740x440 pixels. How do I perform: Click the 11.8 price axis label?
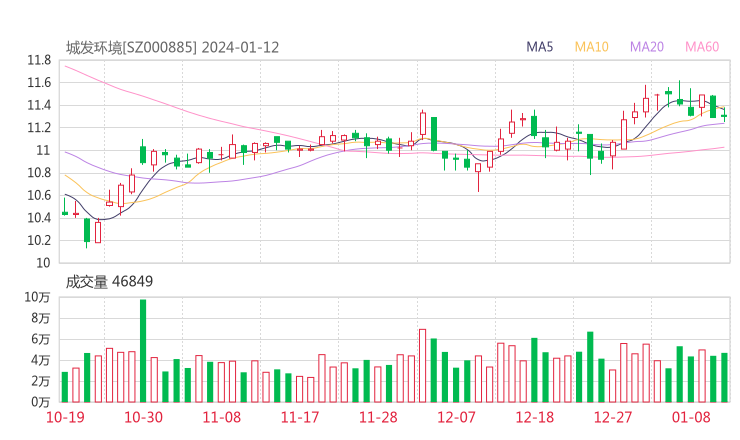[39, 60]
